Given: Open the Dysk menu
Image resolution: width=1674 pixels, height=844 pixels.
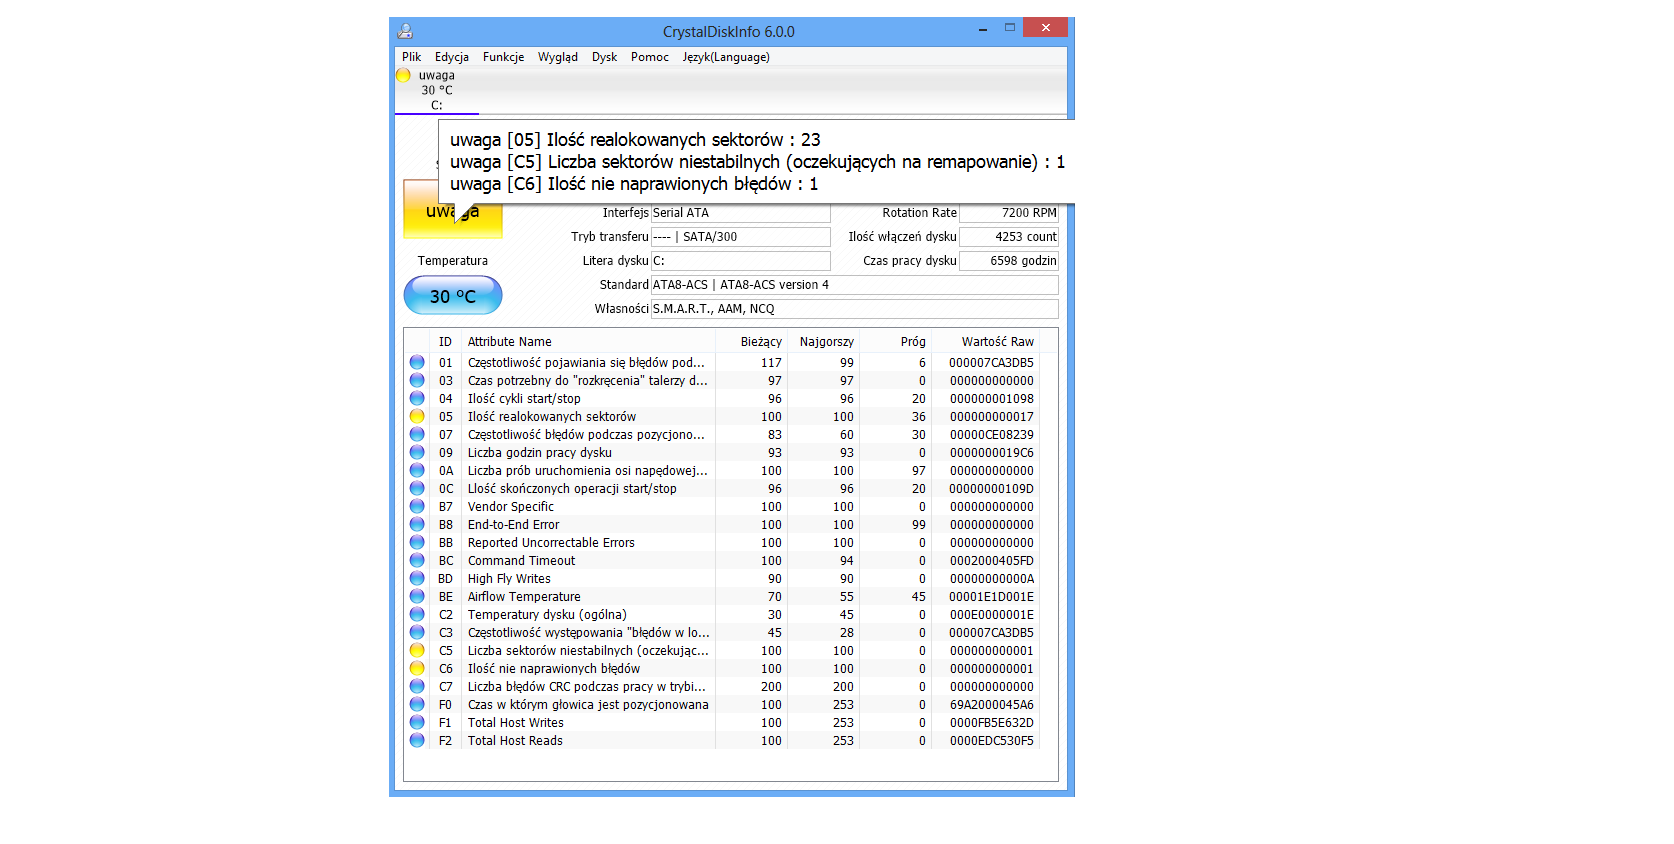Looking at the screenshot, I should (604, 57).
